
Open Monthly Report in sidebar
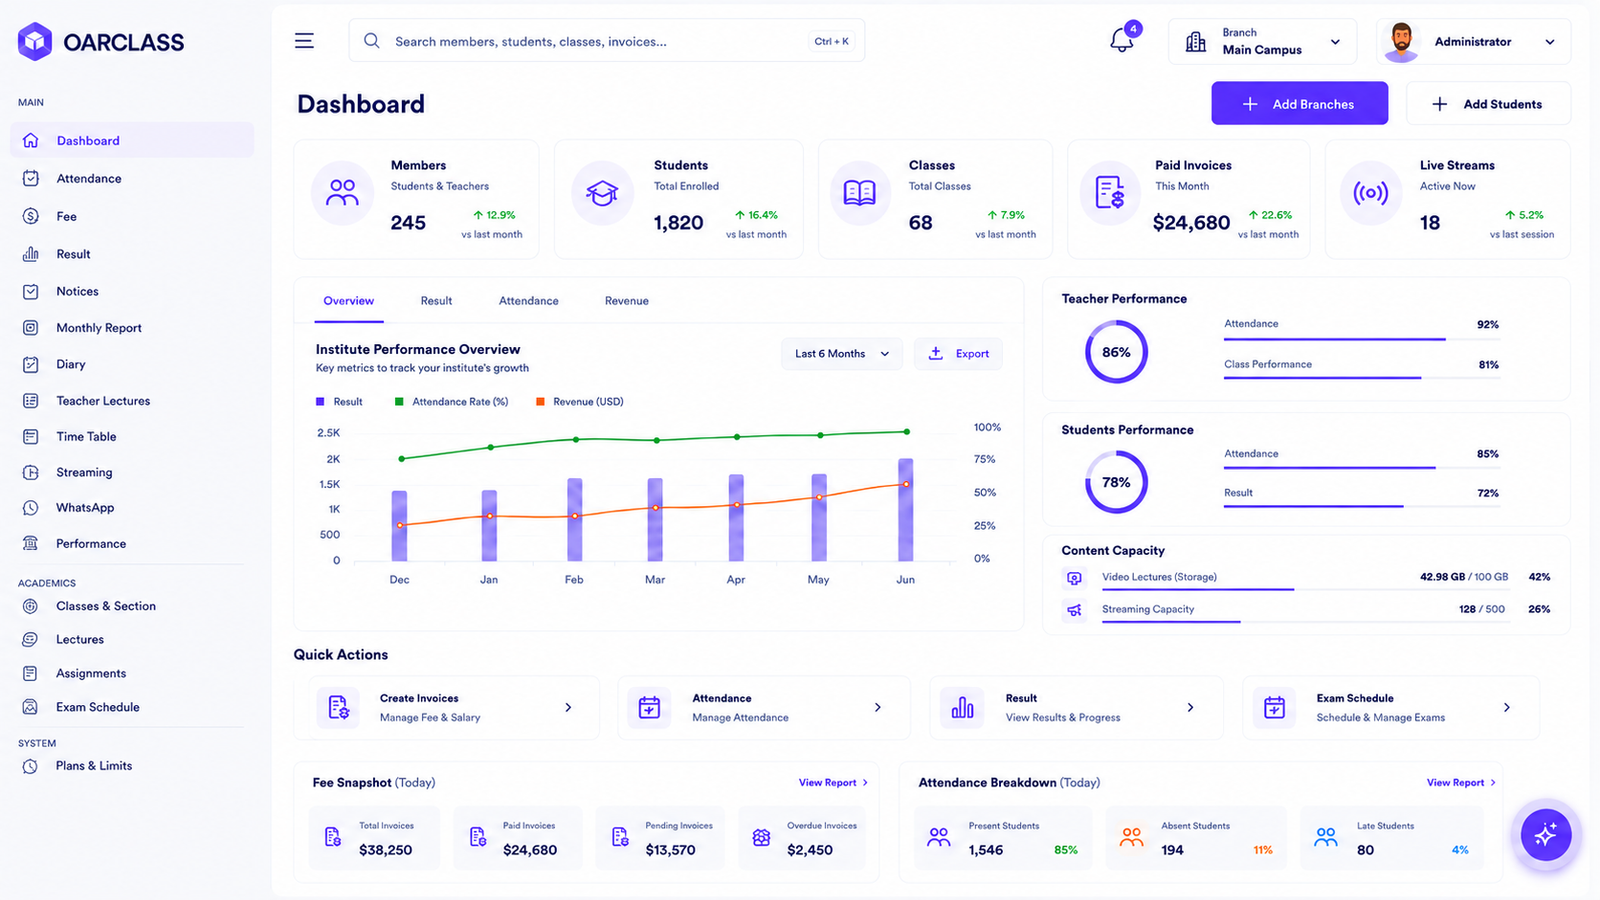132,328
